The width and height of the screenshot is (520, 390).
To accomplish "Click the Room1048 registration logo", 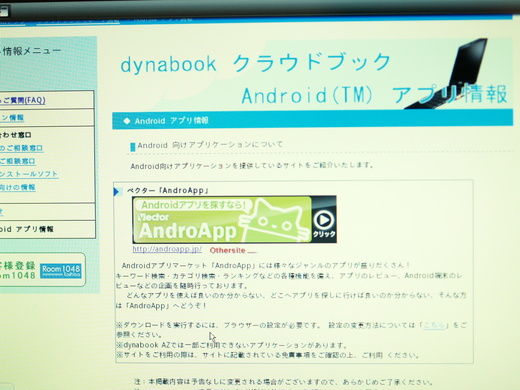I will pos(61,271).
